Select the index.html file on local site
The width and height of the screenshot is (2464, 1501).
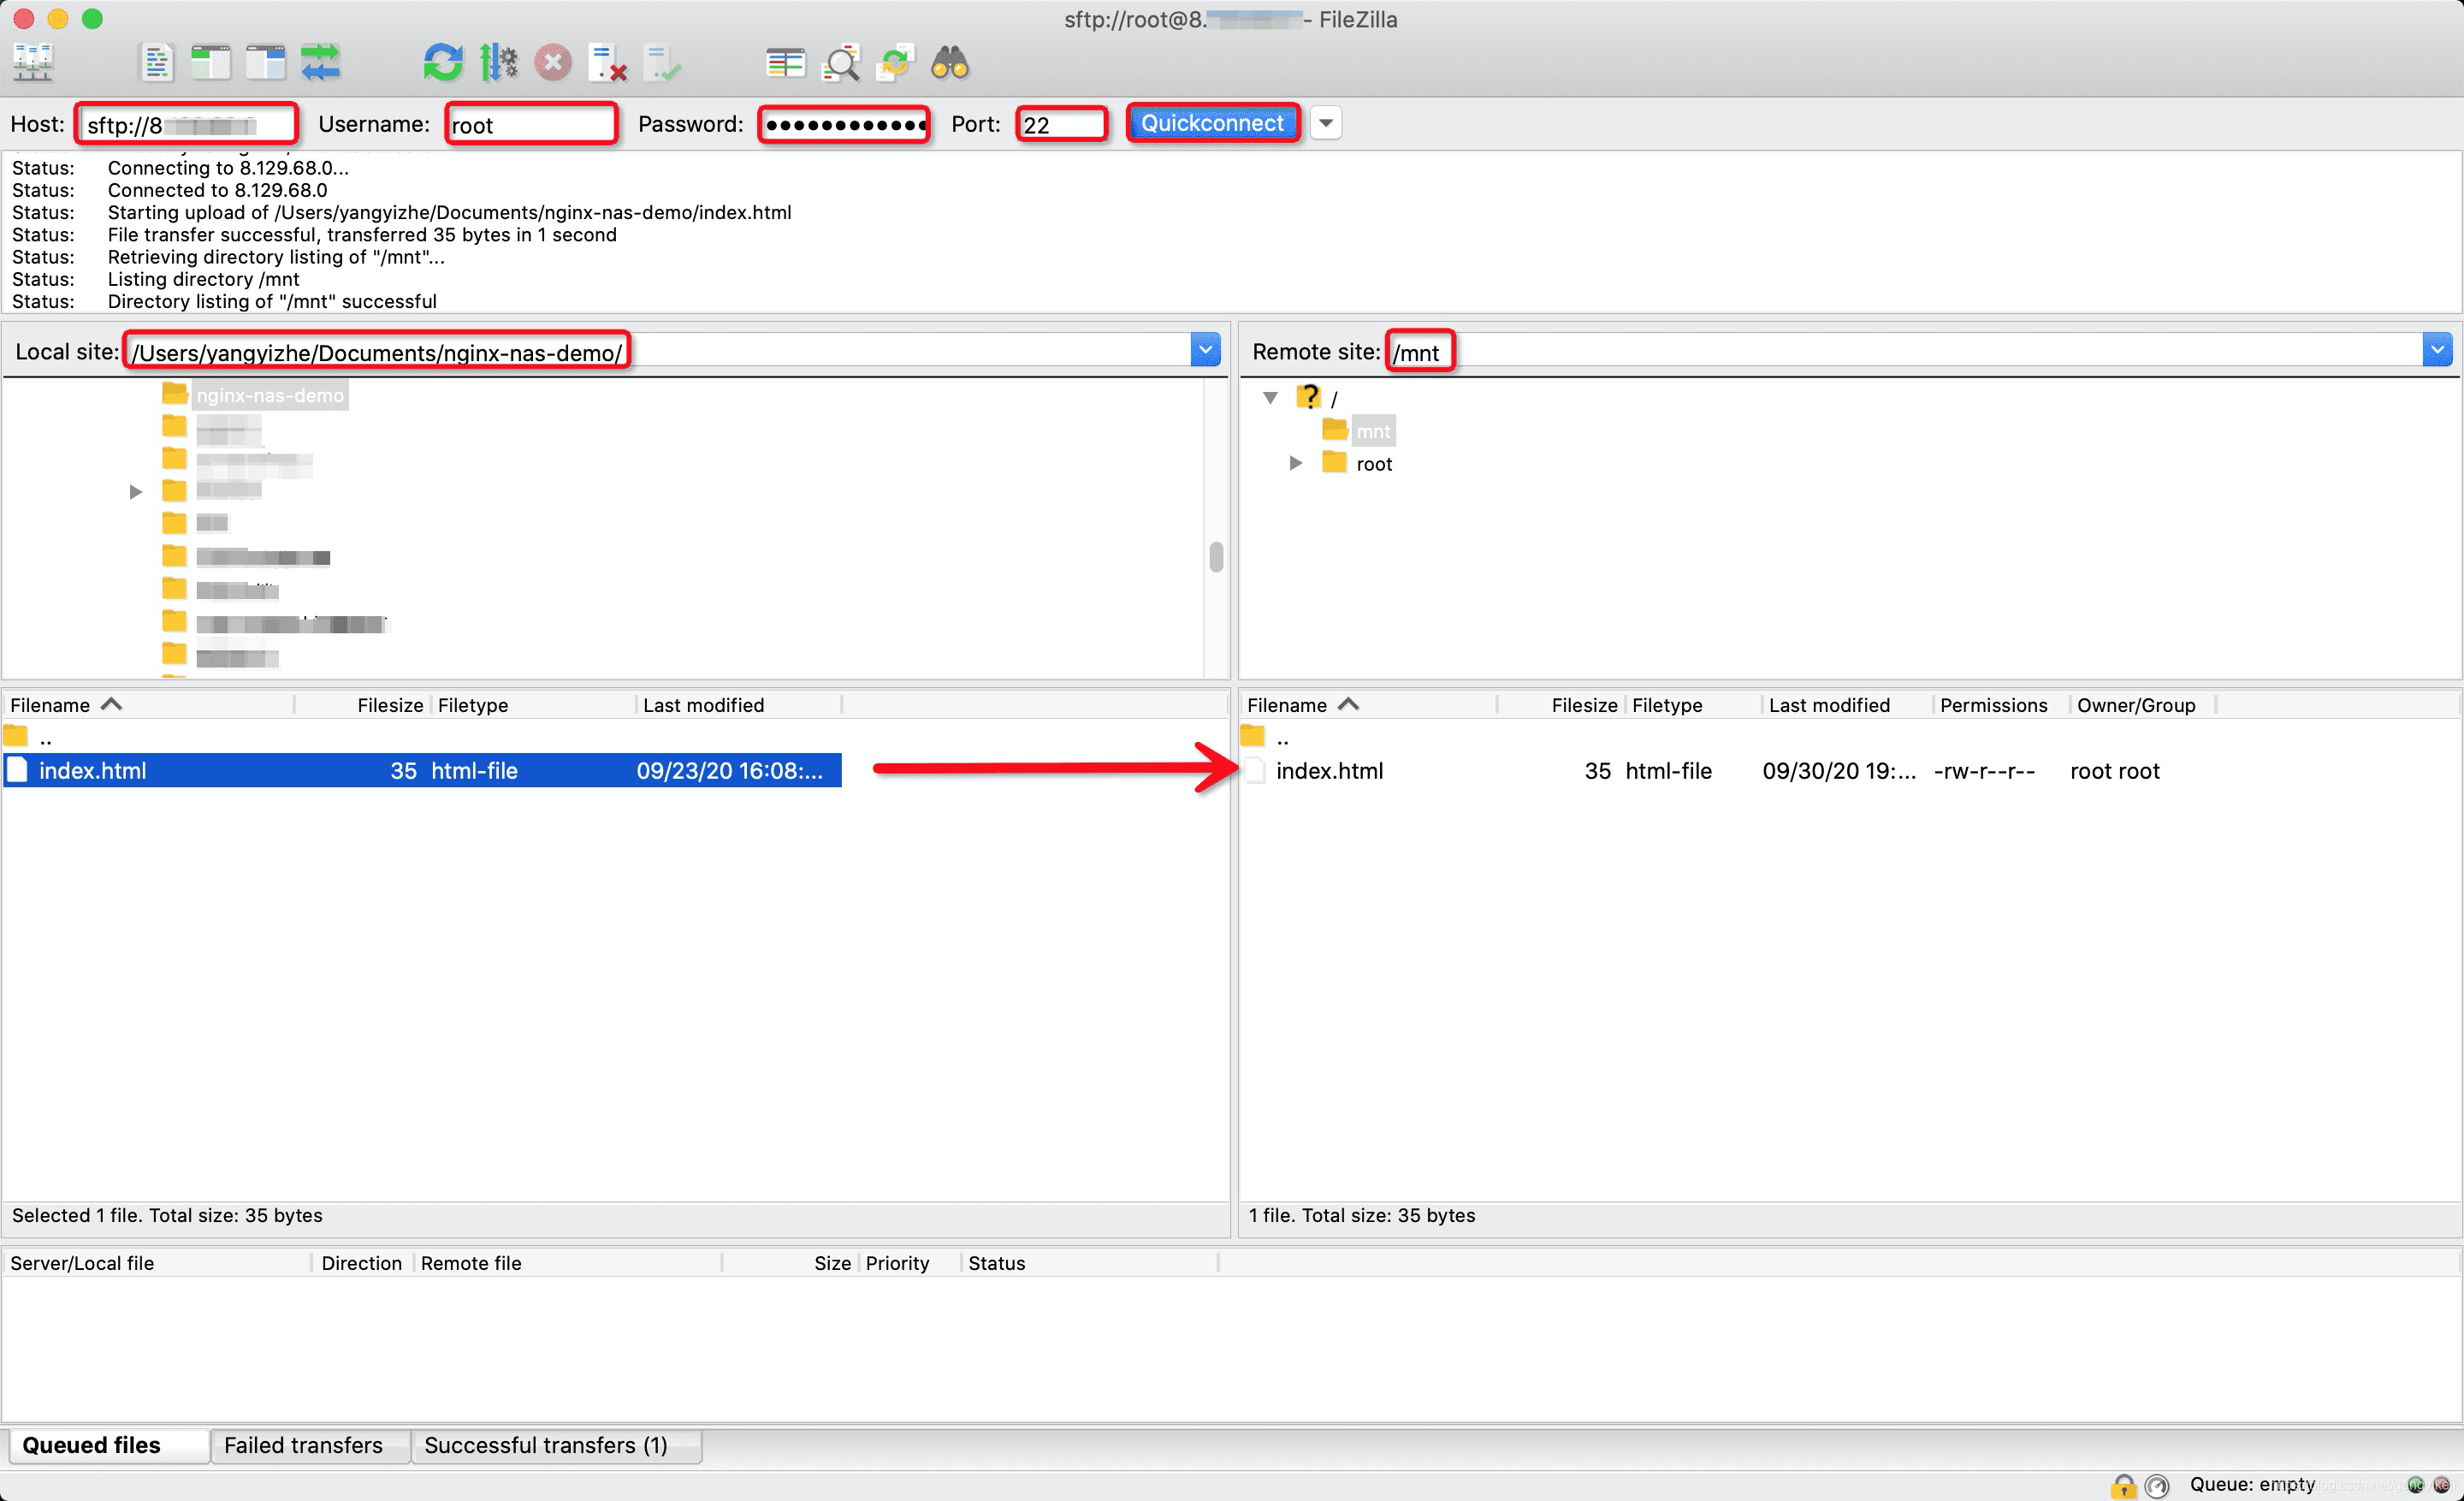pyautogui.click(x=92, y=771)
